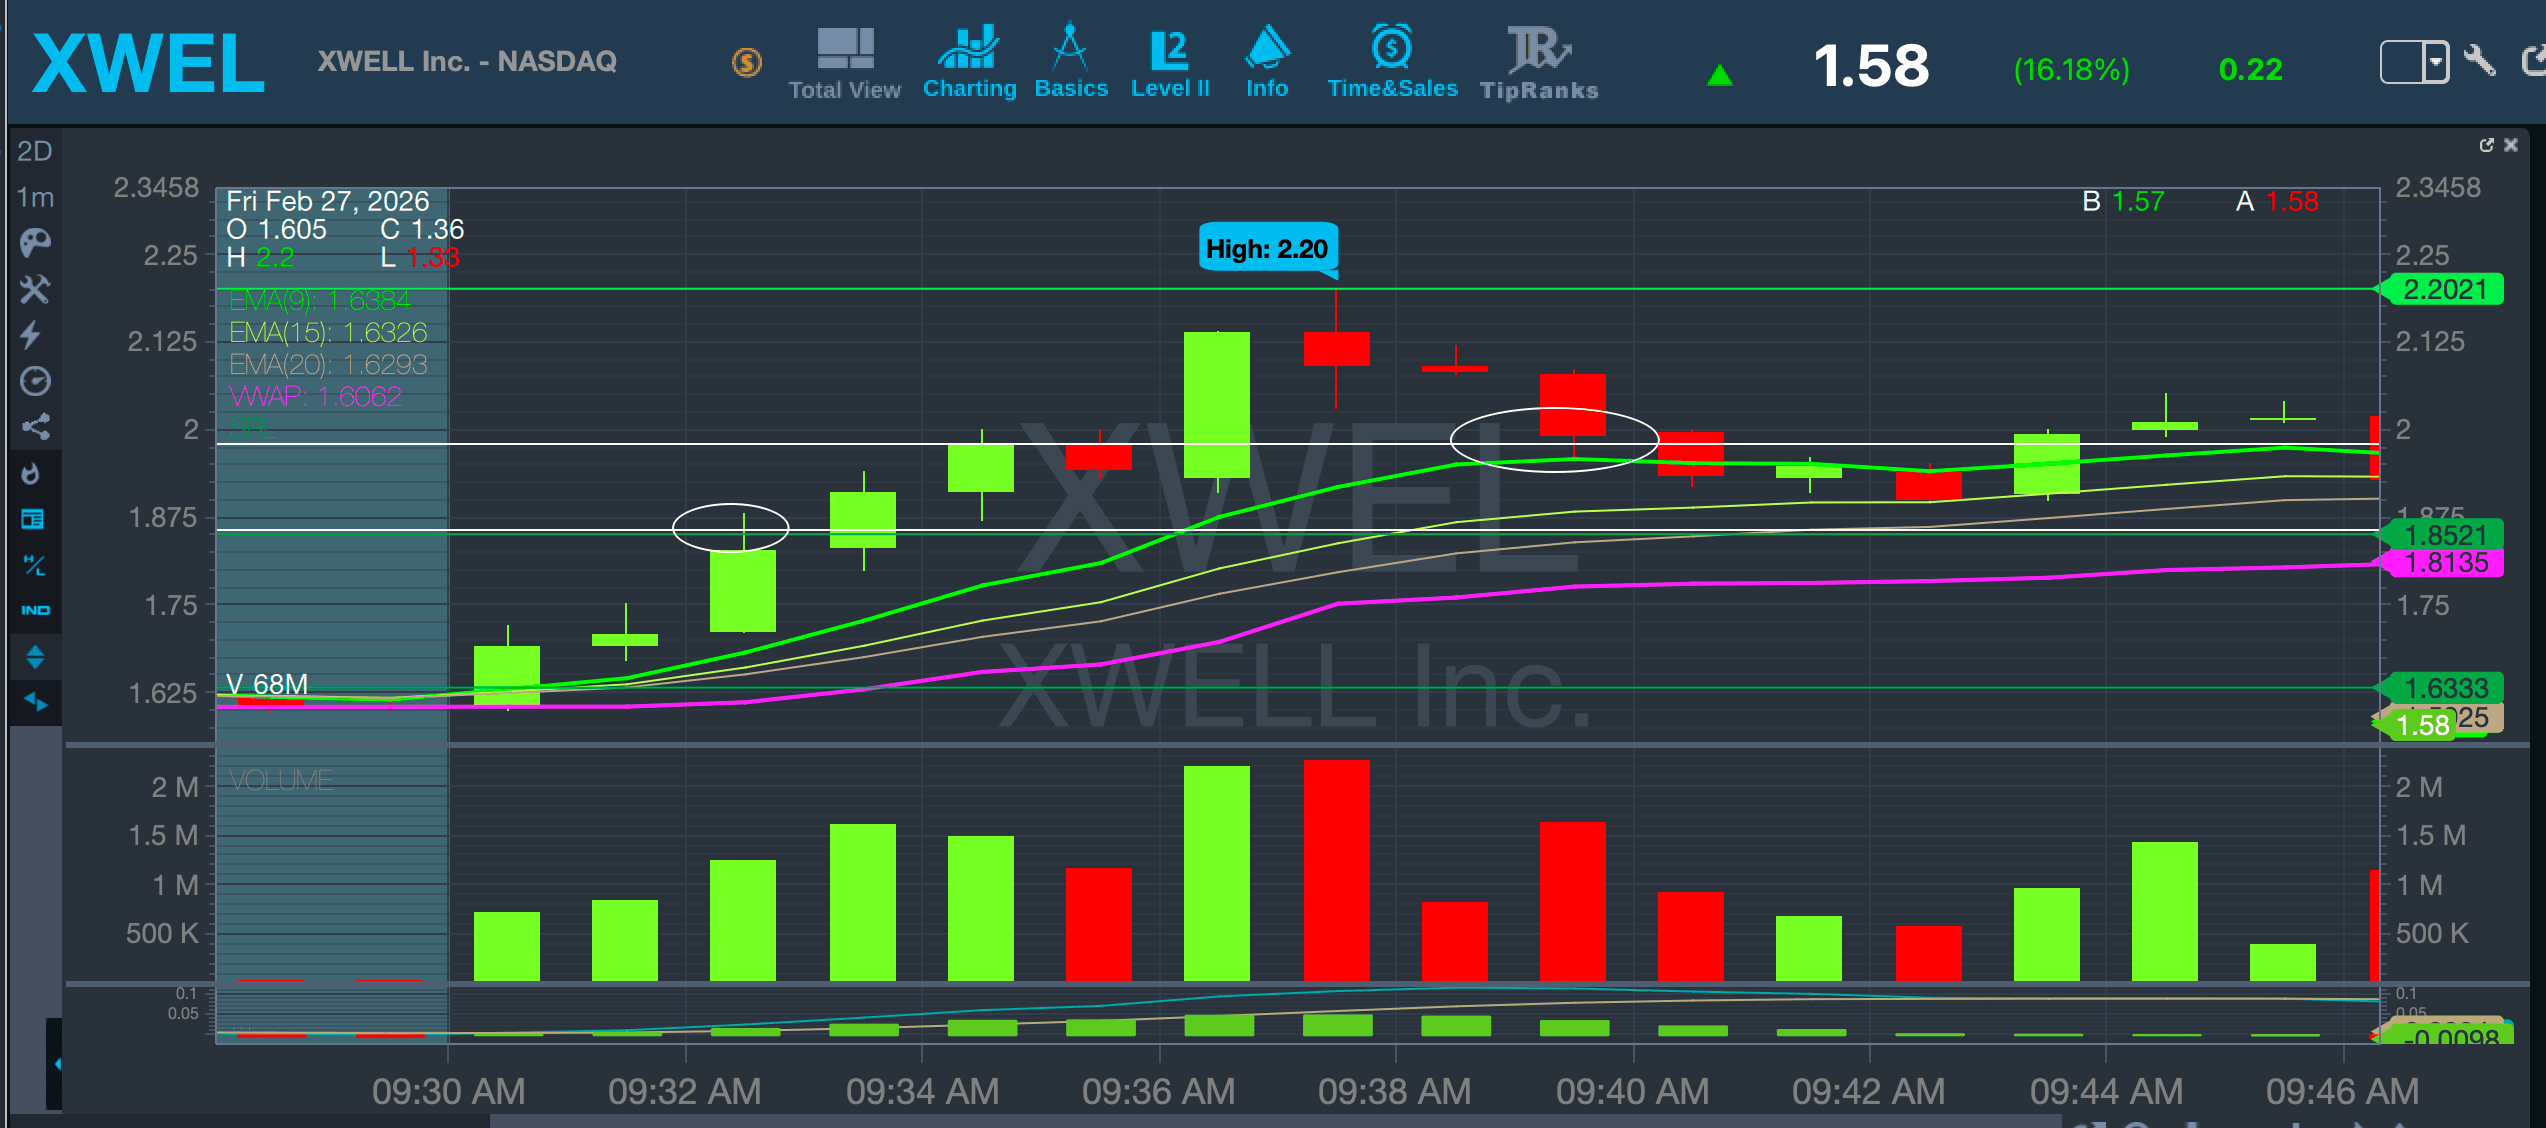Open the 2D date range selector

pyautogui.click(x=35, y=151)
